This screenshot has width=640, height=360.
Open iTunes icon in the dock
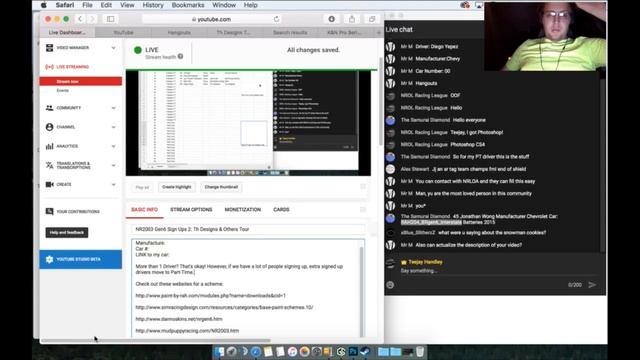pos(292,351)
